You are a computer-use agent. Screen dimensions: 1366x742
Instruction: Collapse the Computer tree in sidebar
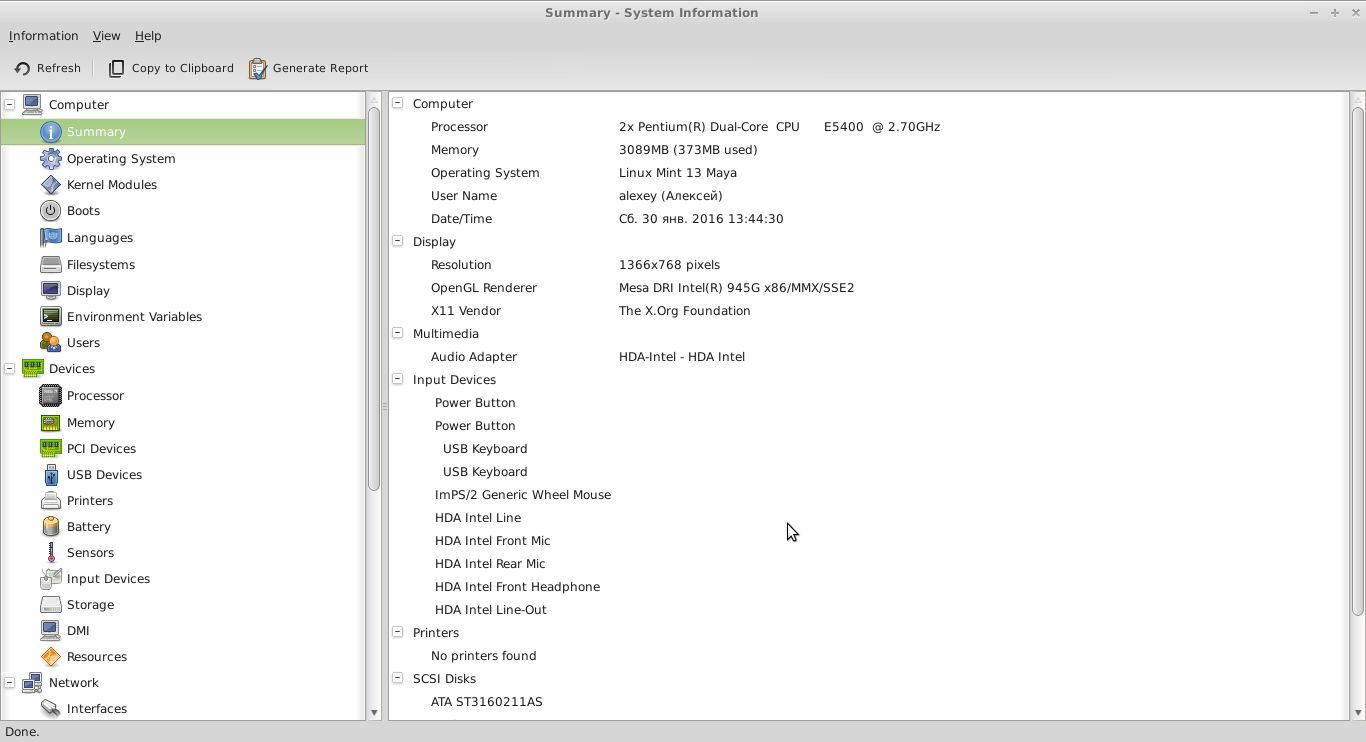click(x=10, y=104)
